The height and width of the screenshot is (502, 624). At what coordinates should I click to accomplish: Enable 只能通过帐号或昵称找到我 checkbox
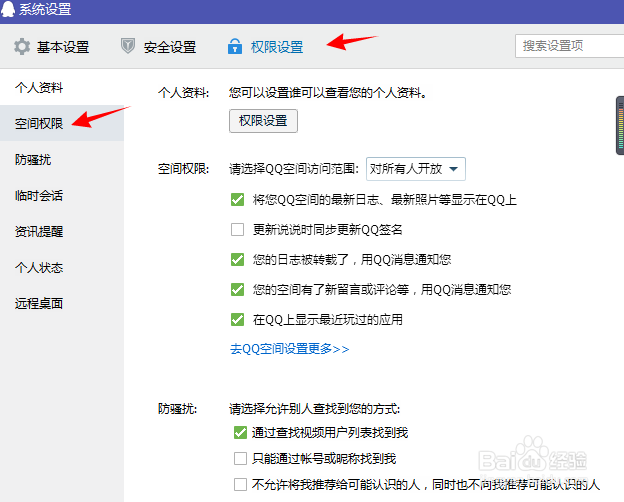pos(240,458)
